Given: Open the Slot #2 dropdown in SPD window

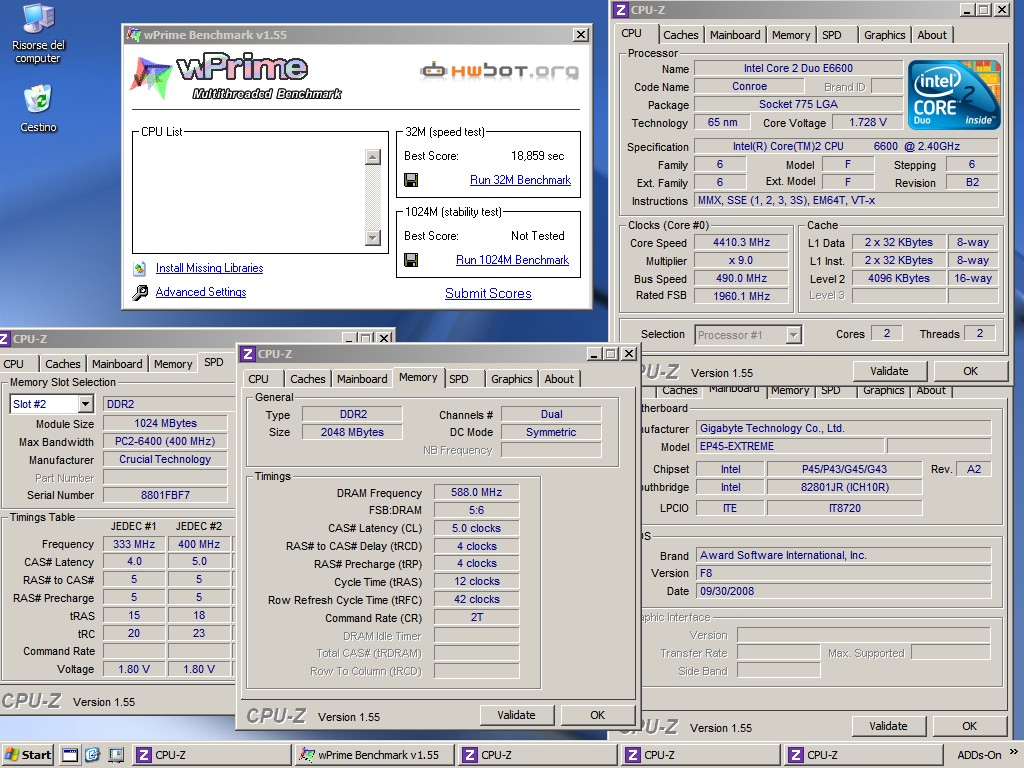Looking at the screenshot, I should [86, 404].
